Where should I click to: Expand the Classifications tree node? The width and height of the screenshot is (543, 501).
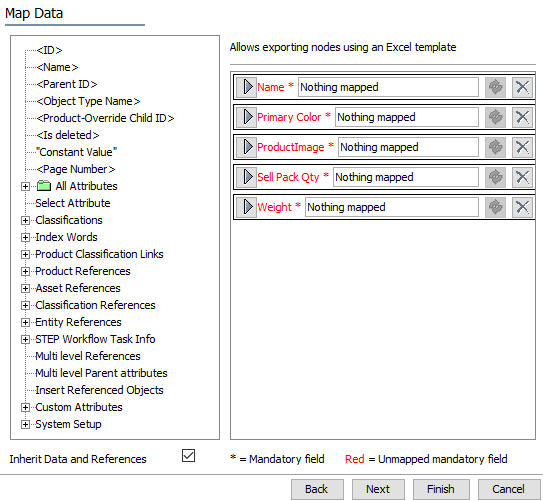click(x=25, y=220)
